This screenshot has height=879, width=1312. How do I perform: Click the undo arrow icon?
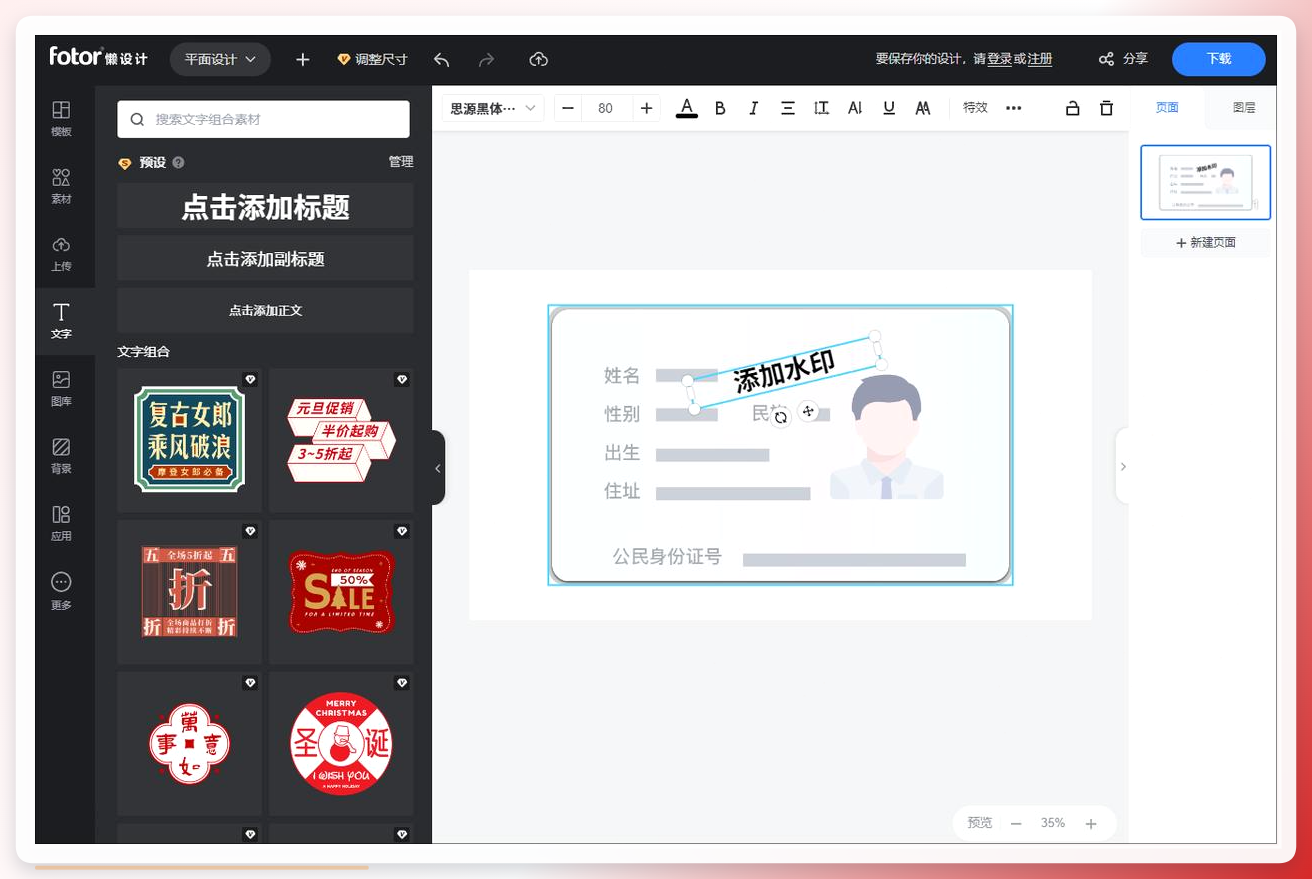coord(441,60)
